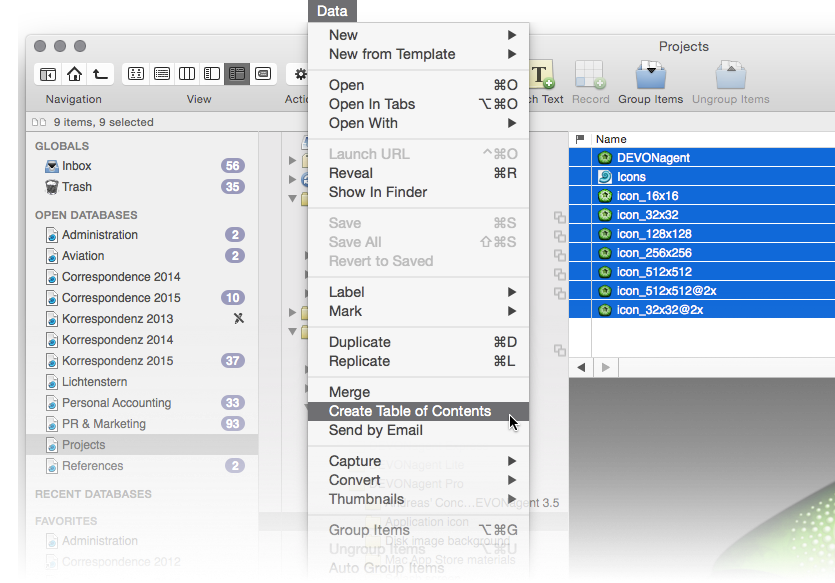Switch to the tag view button
Image resolution: width=835 pixels, height=583 pixels.
[263, 74]
